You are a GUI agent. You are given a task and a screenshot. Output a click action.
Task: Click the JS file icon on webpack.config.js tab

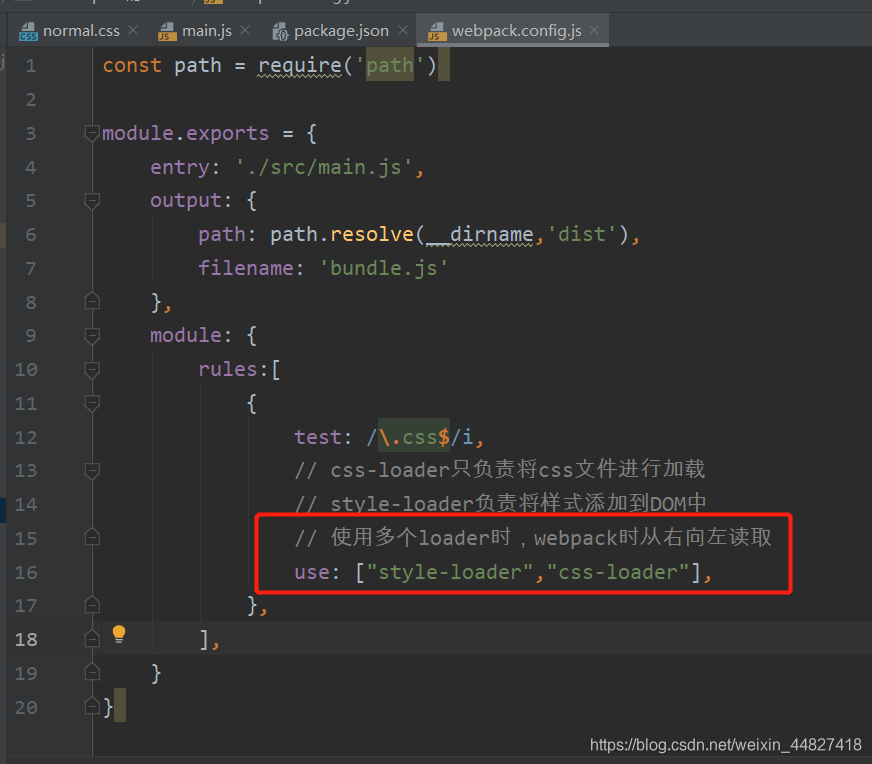[437, 32]
